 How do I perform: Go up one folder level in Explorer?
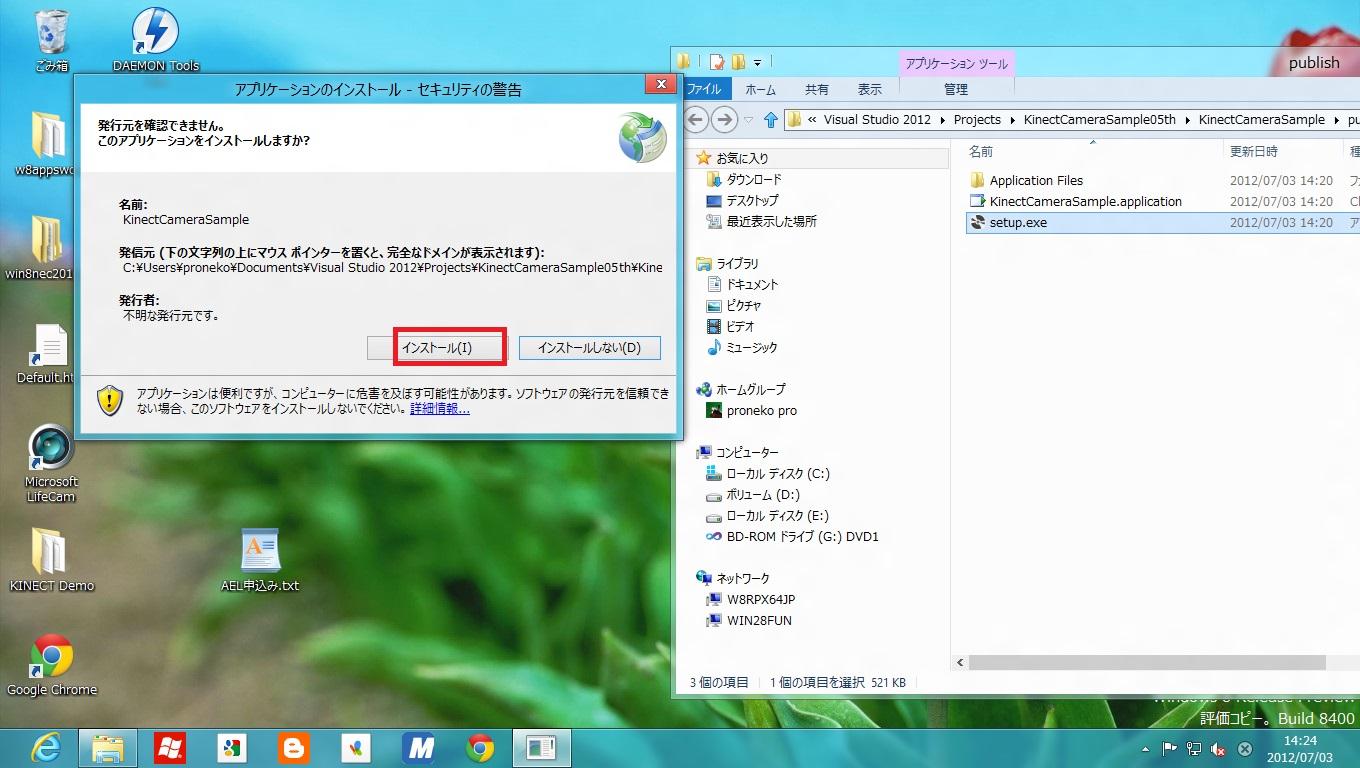(770, 120)
